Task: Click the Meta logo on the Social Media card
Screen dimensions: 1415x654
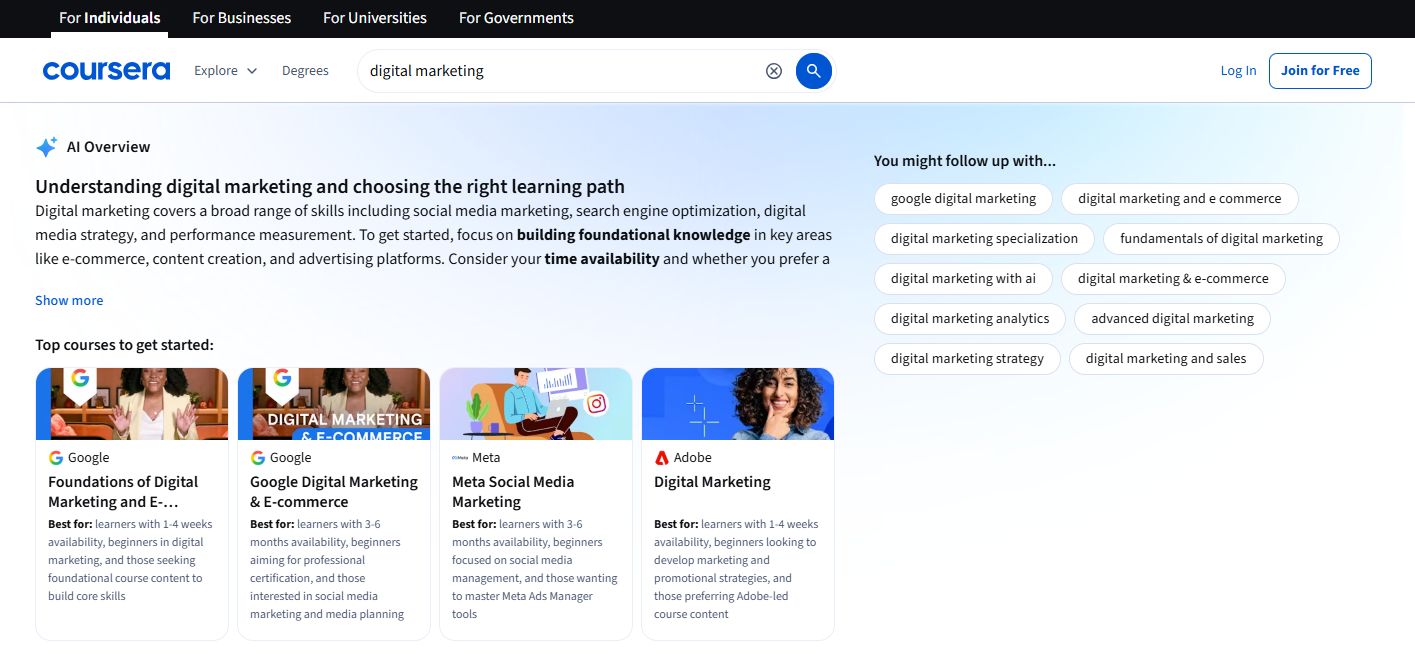Action: point(460,458)
